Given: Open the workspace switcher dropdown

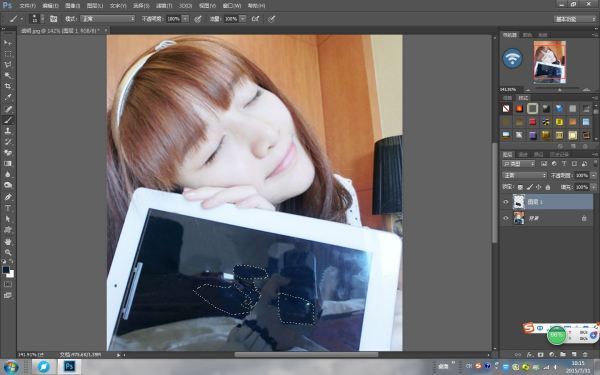Looking at the screenshot, I should (x=575, y=19).
